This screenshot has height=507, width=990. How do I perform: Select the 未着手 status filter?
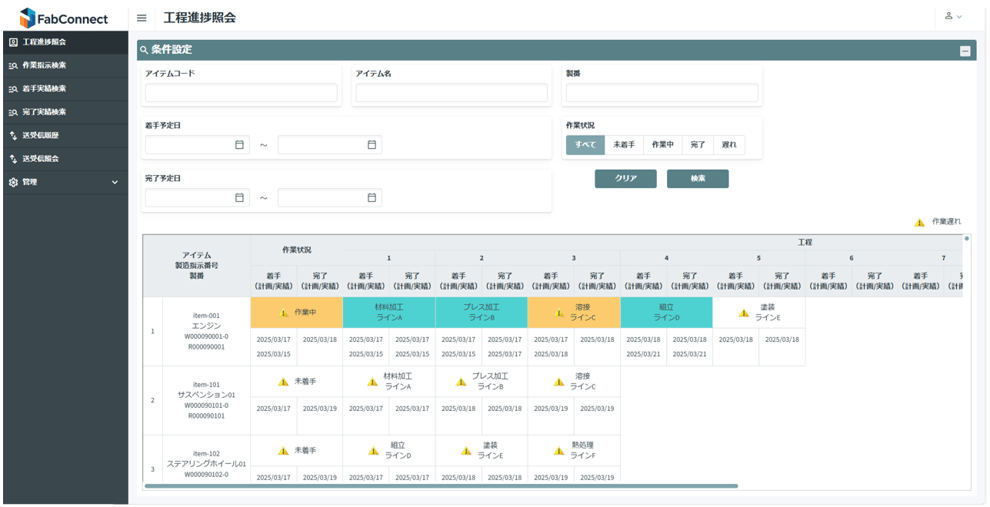coord(624,145)
